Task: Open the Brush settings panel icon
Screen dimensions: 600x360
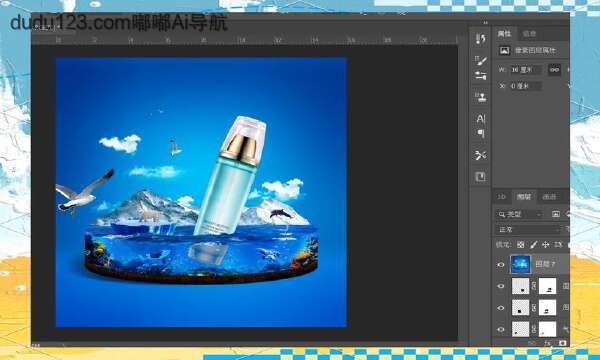Action: point(481,60)
